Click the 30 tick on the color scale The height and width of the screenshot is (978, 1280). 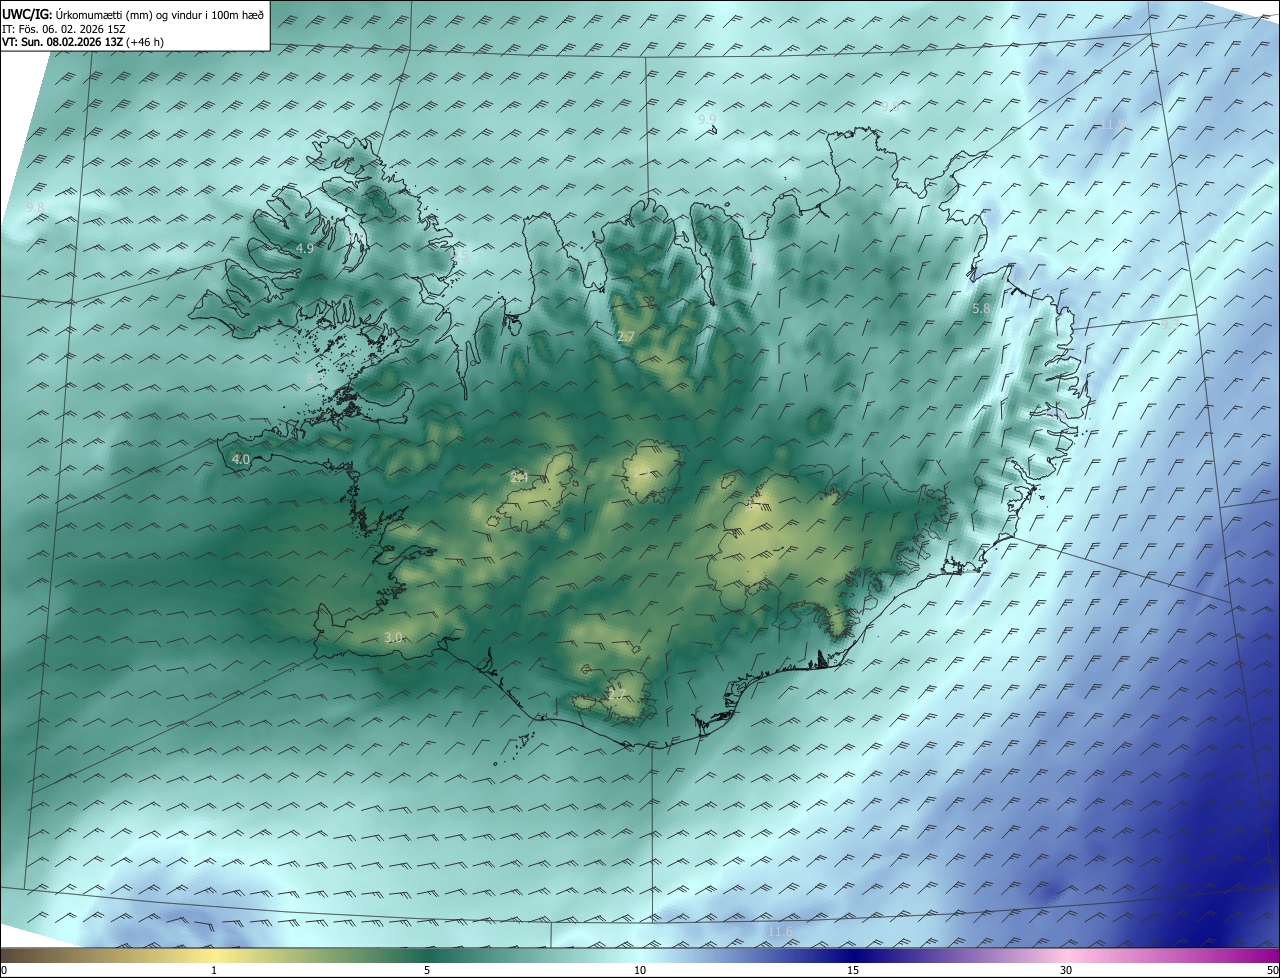click(1066, 970)
